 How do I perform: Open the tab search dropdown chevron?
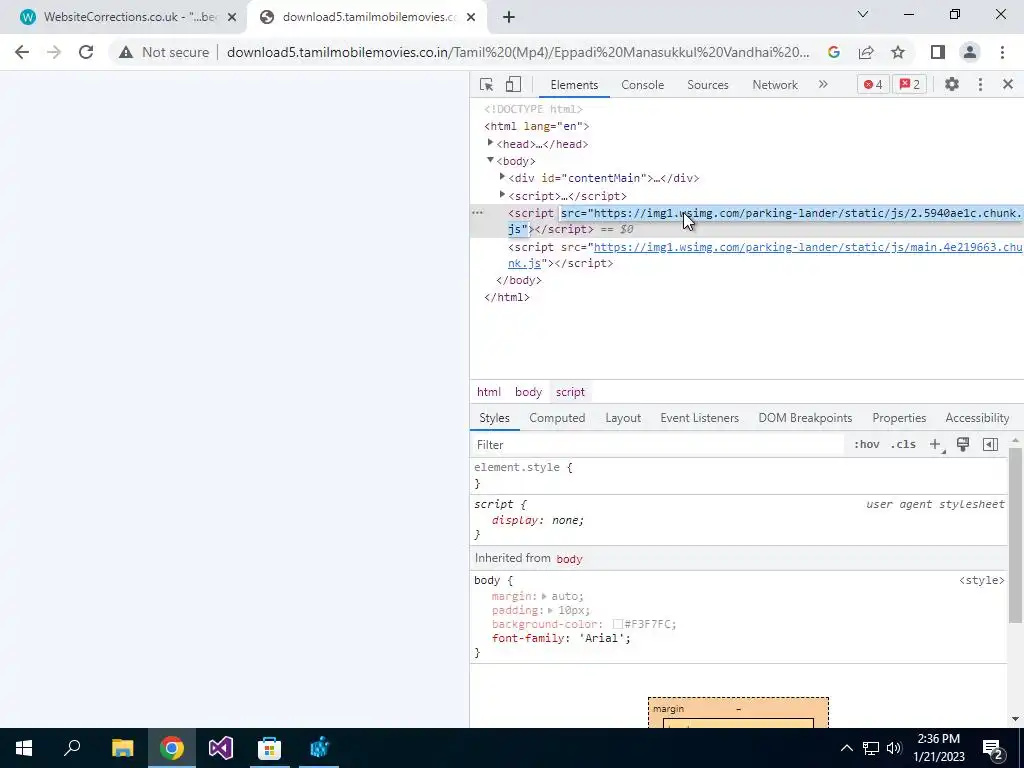[x=863, y=14]
